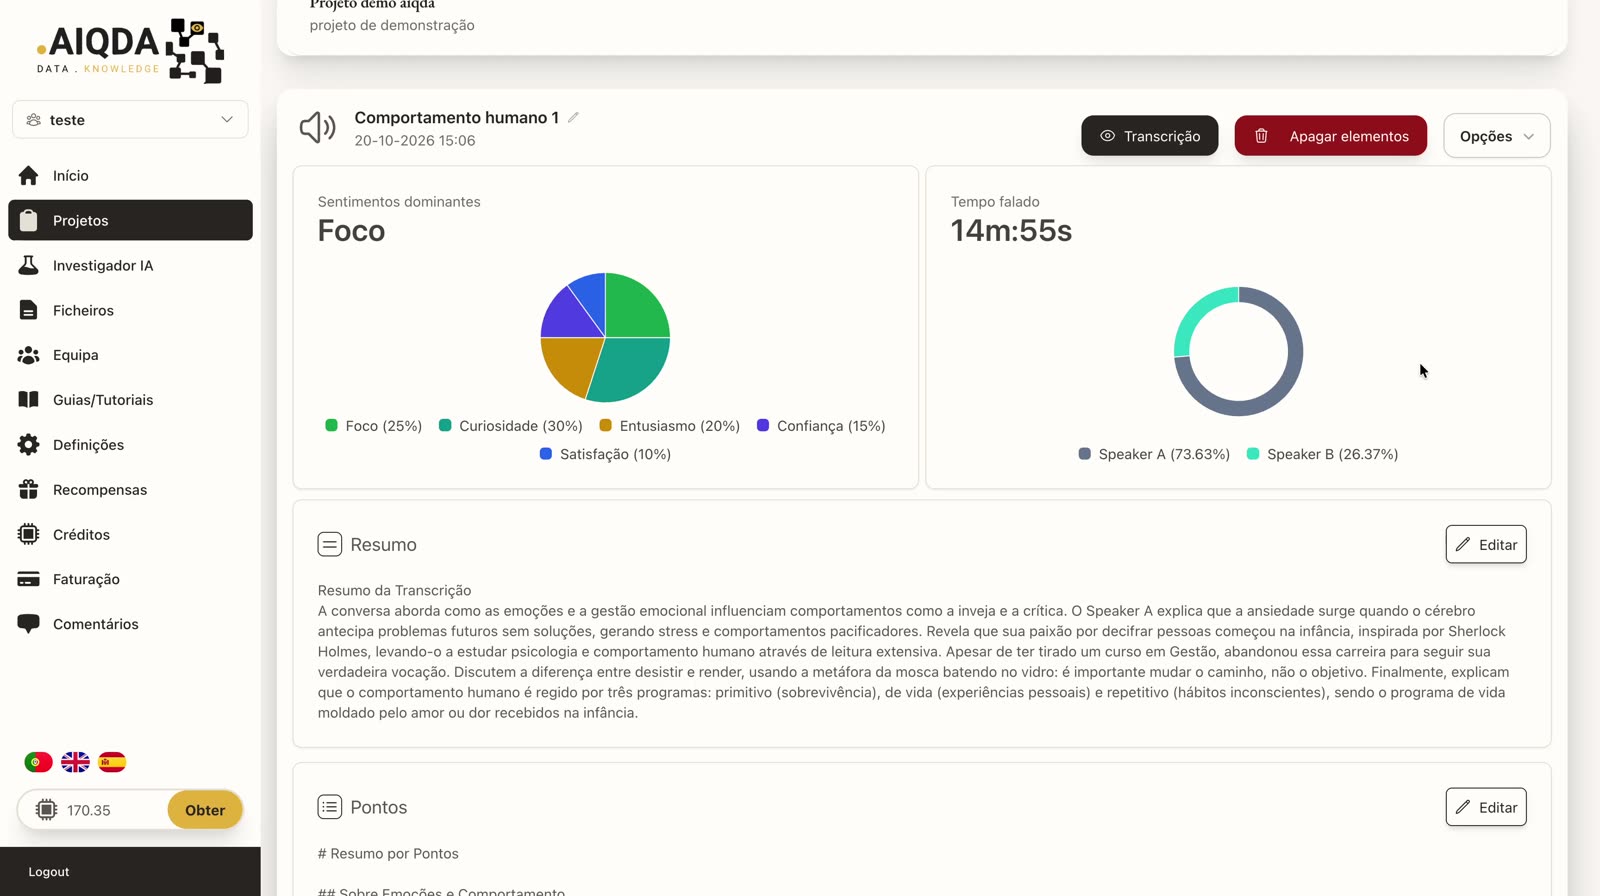Open Faturação page
This screenshot has height=896, width=1600.
[130, 579]
